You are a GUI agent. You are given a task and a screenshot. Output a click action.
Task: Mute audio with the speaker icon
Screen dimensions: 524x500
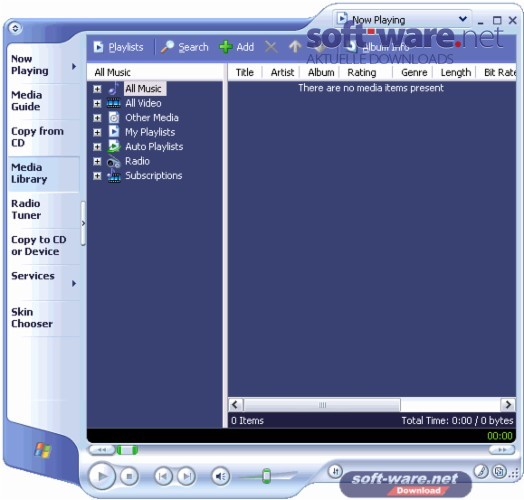[x=221, y=476]
